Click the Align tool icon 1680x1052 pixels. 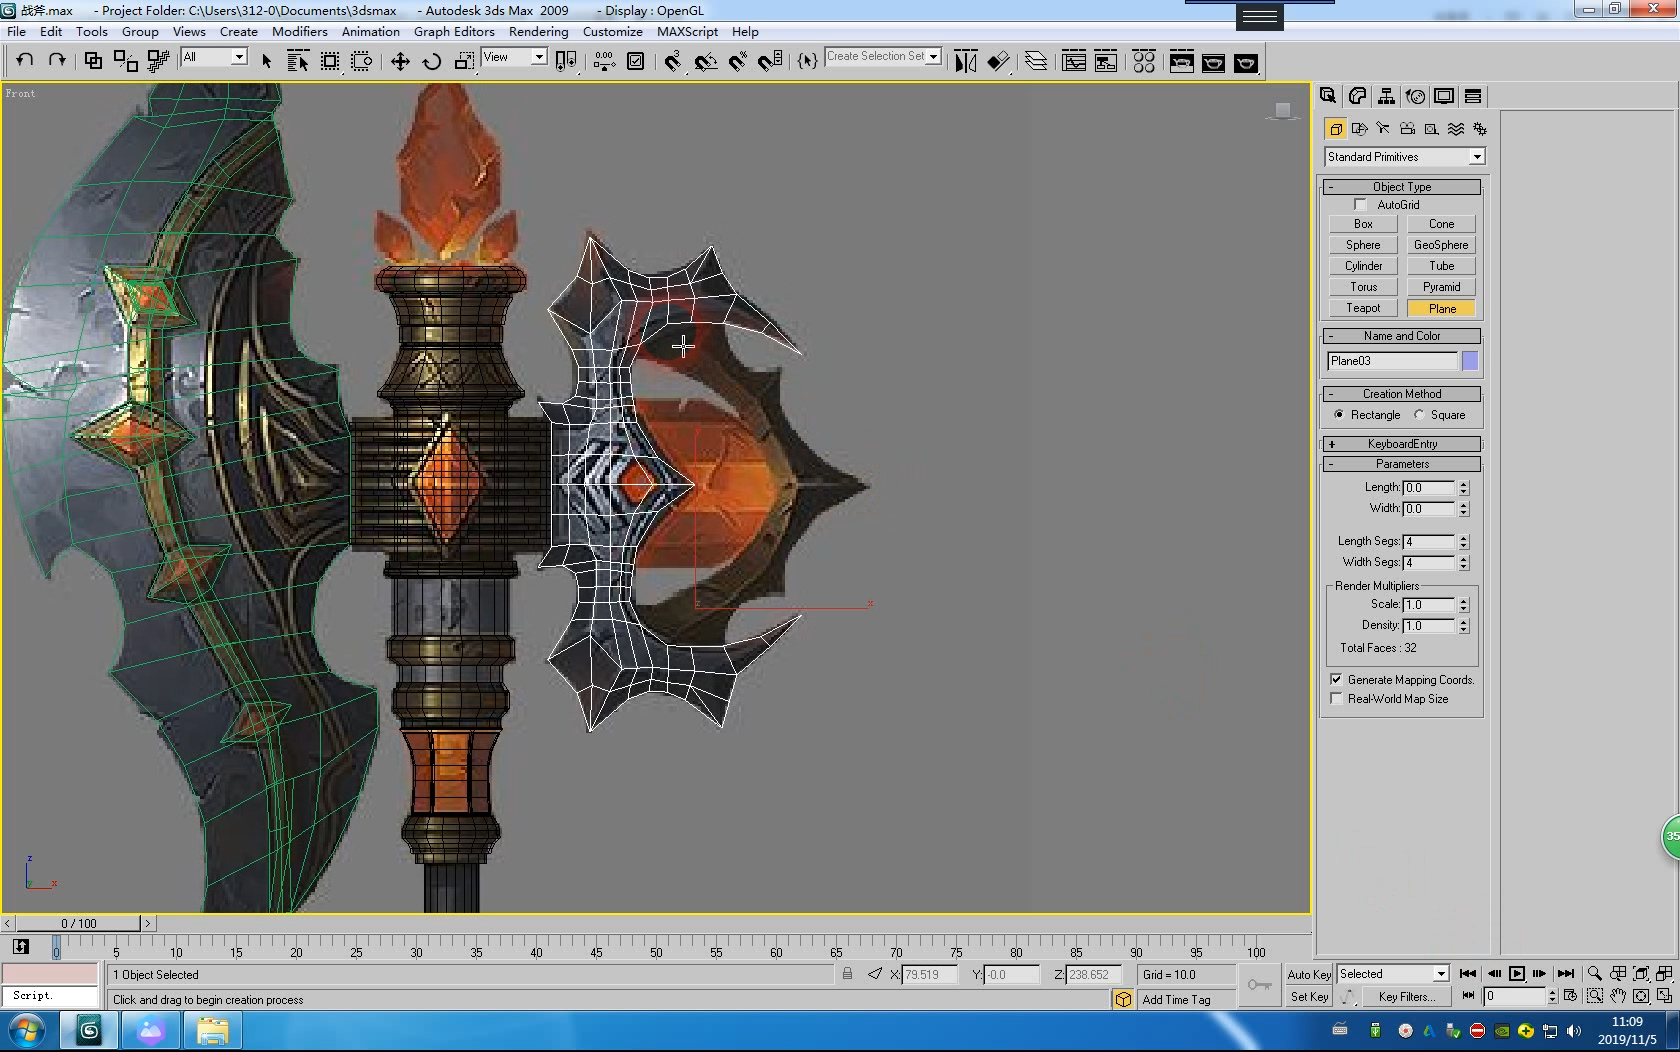click(x=998, y=61)
